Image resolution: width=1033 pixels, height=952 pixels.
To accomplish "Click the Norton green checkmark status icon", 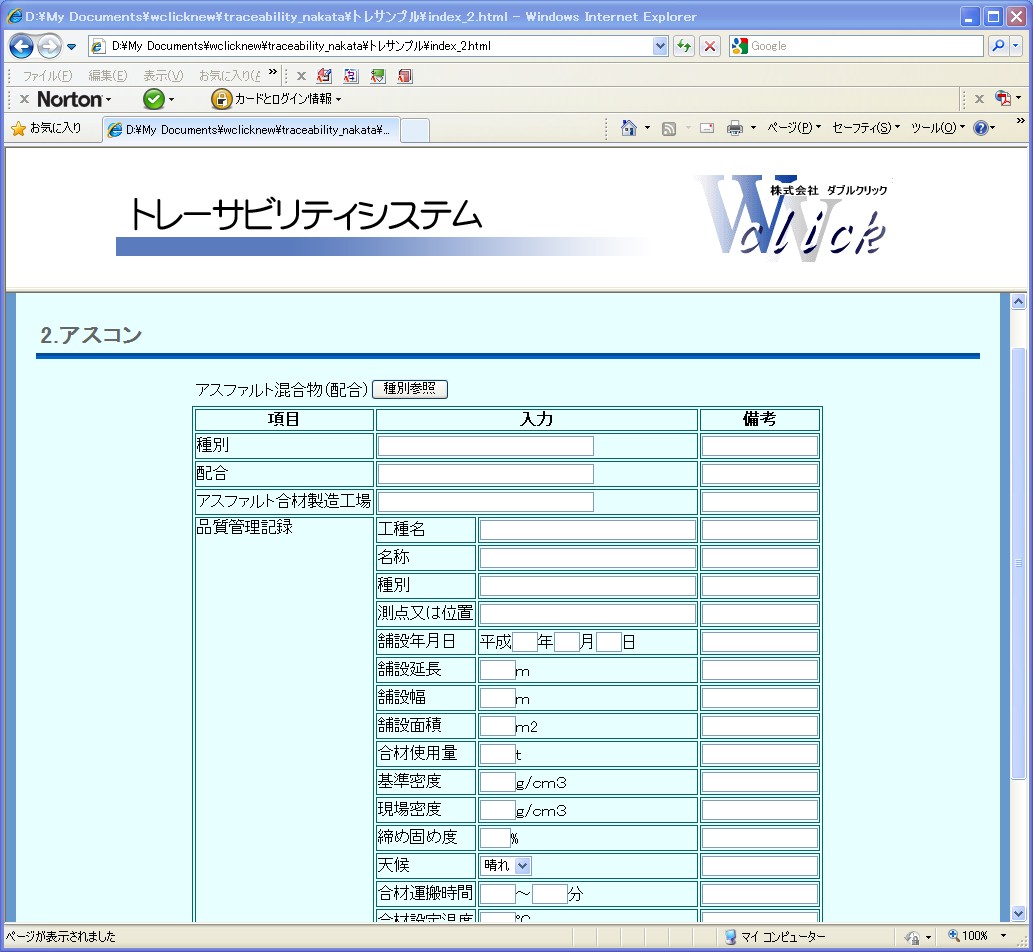I will (x=154, y=99).
